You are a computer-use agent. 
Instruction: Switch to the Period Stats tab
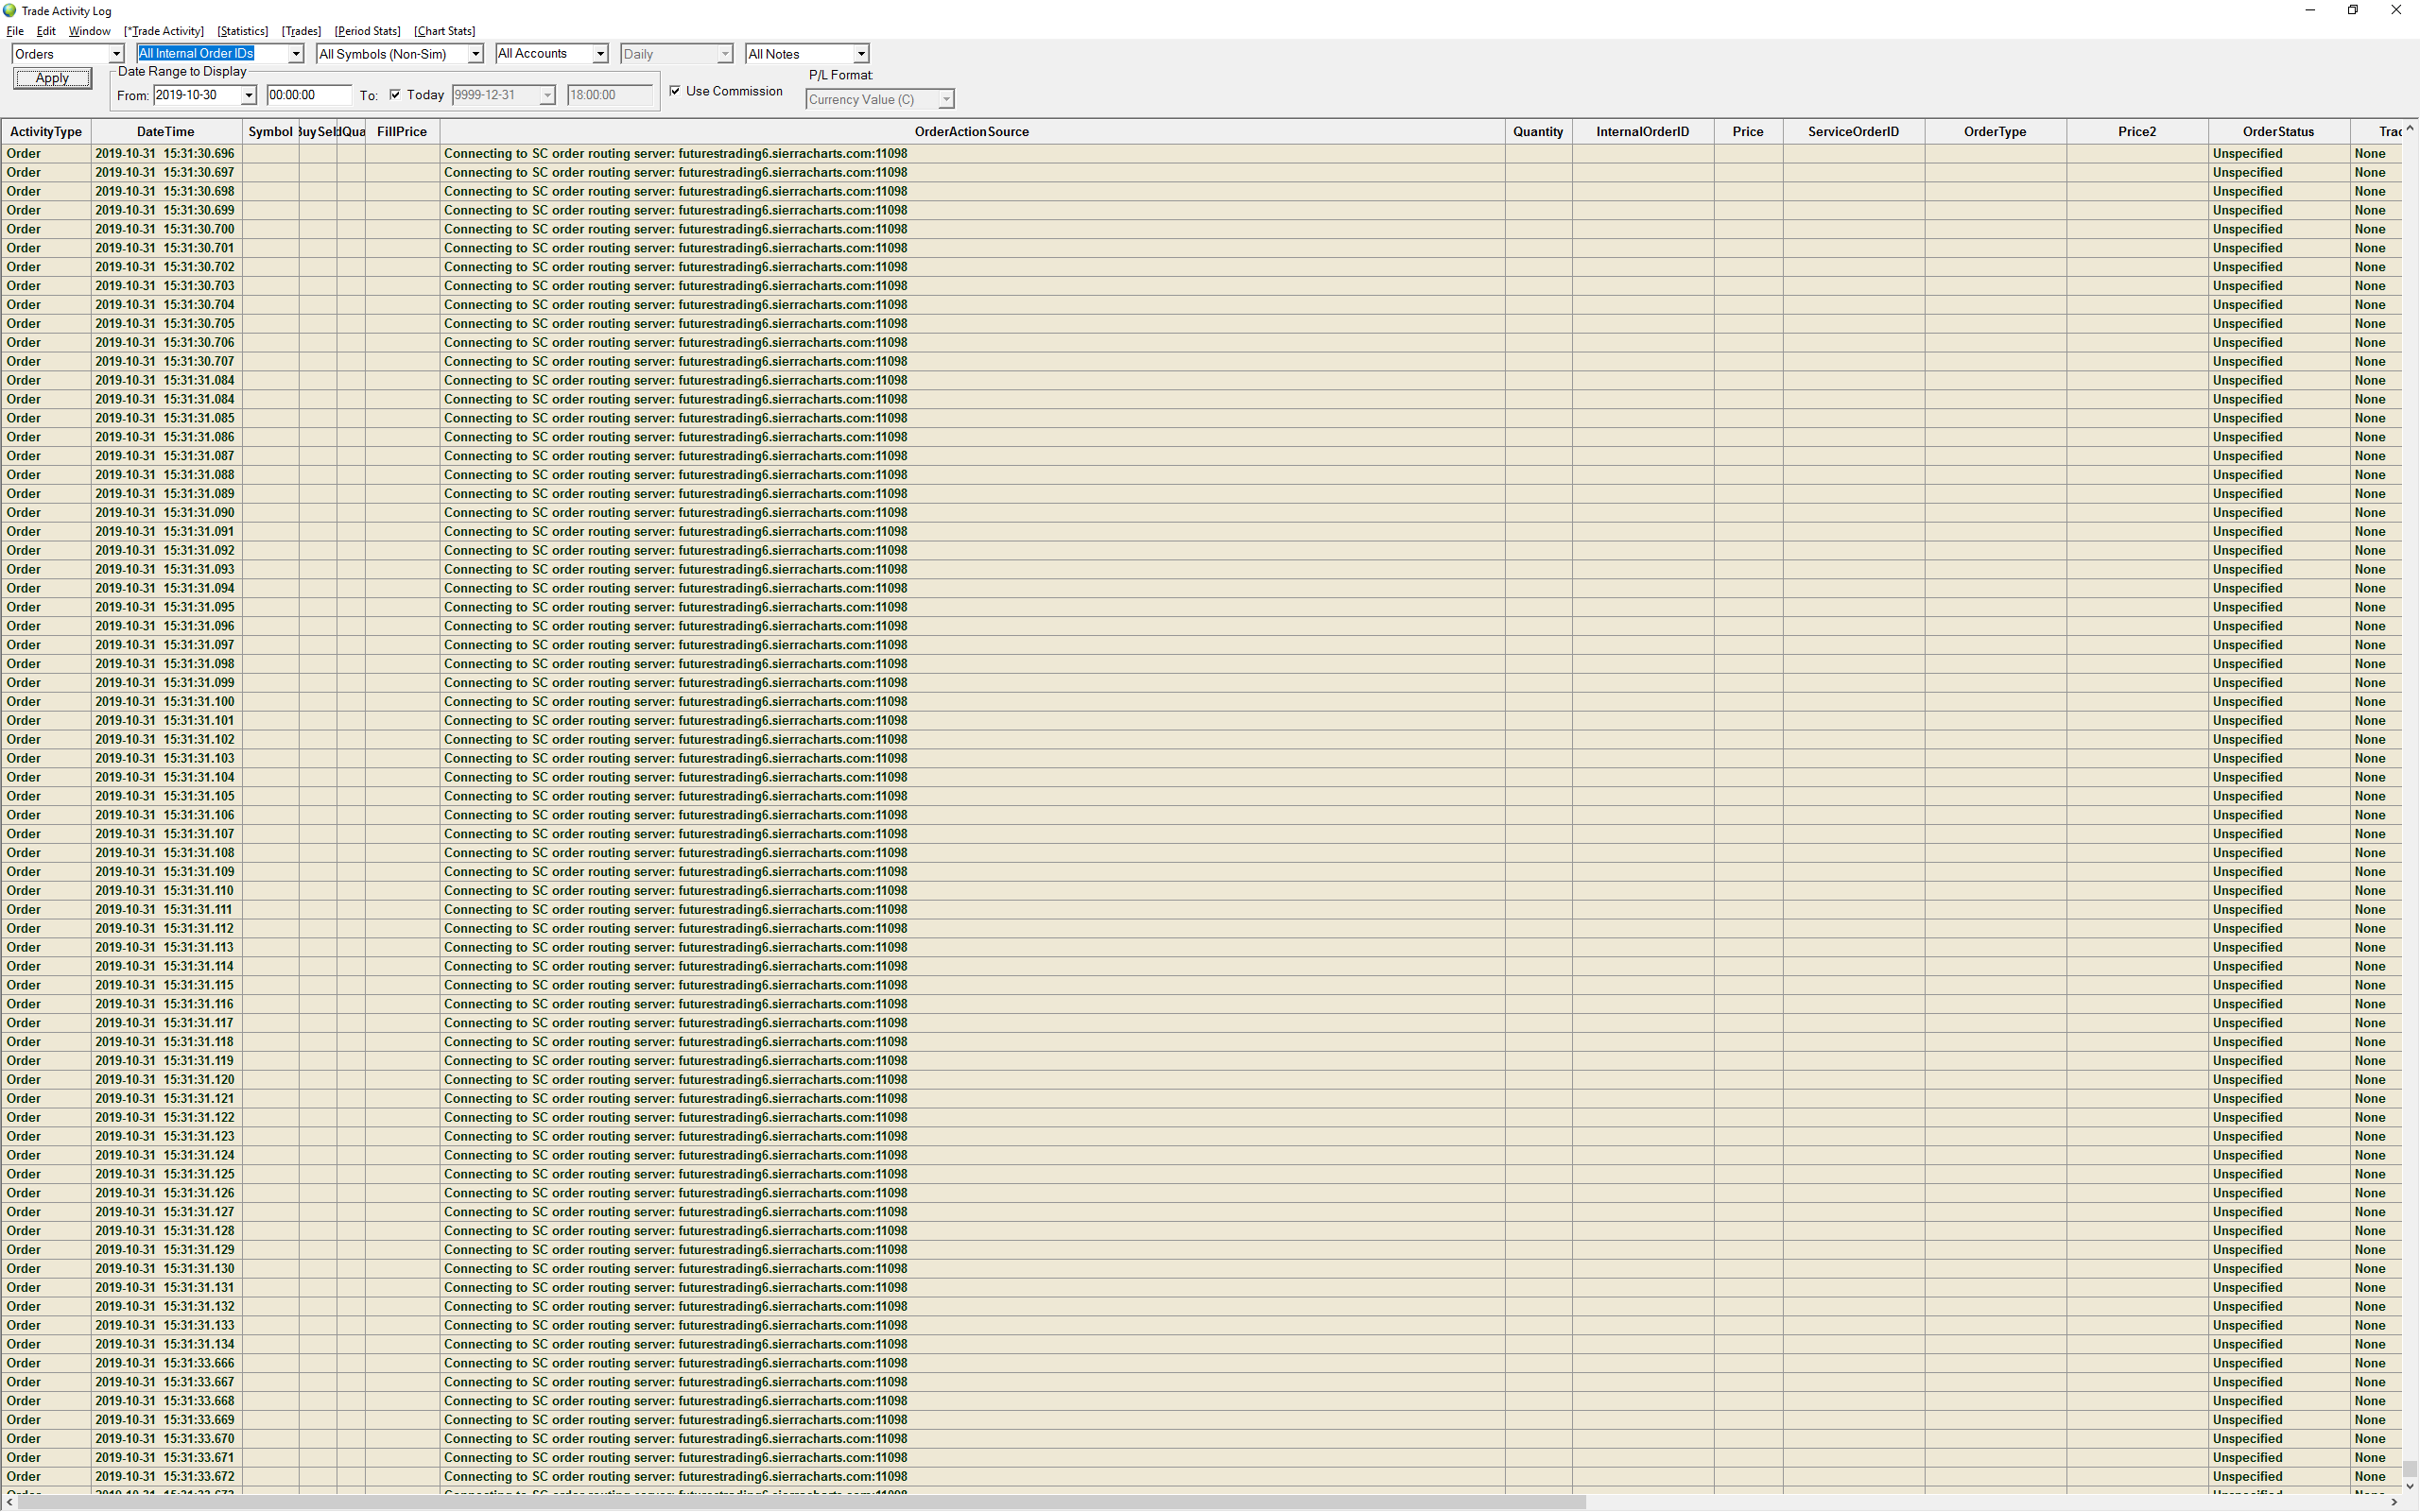(367, 31)
